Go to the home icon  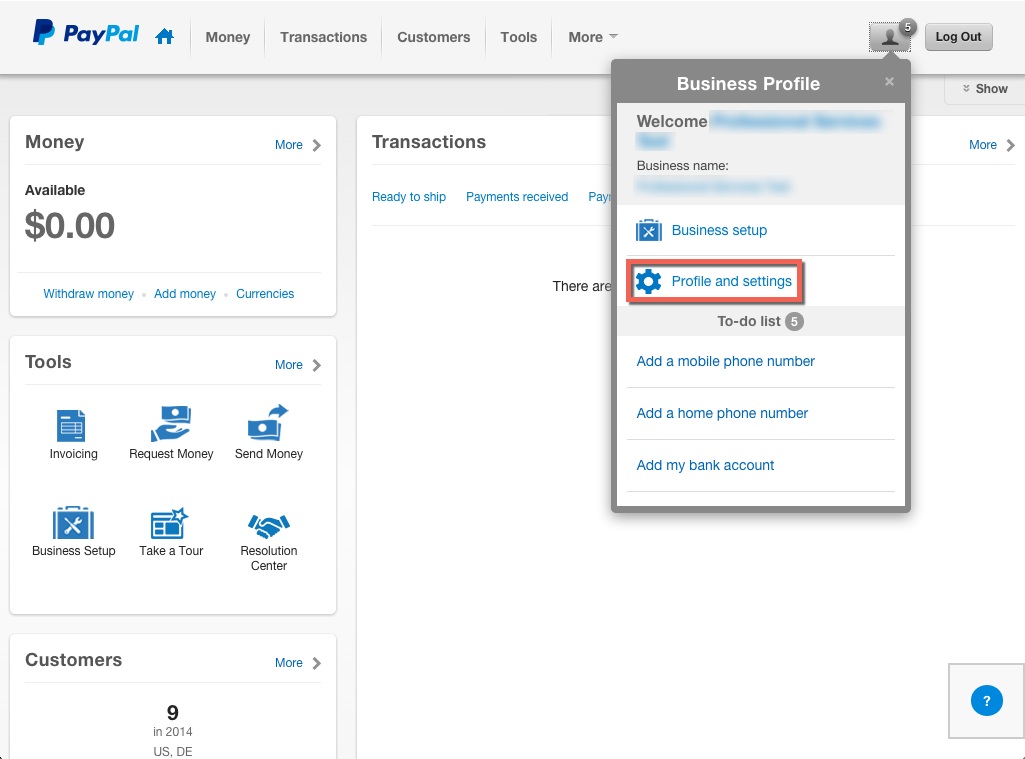[165, 37]
